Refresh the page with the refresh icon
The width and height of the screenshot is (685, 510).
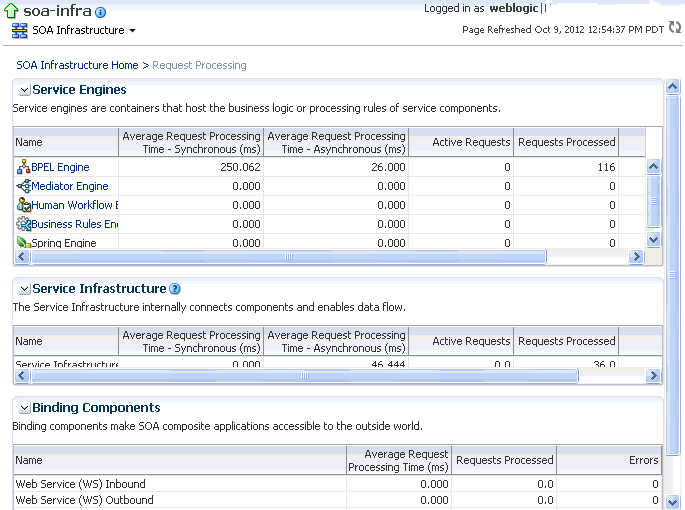pos(675,28)
